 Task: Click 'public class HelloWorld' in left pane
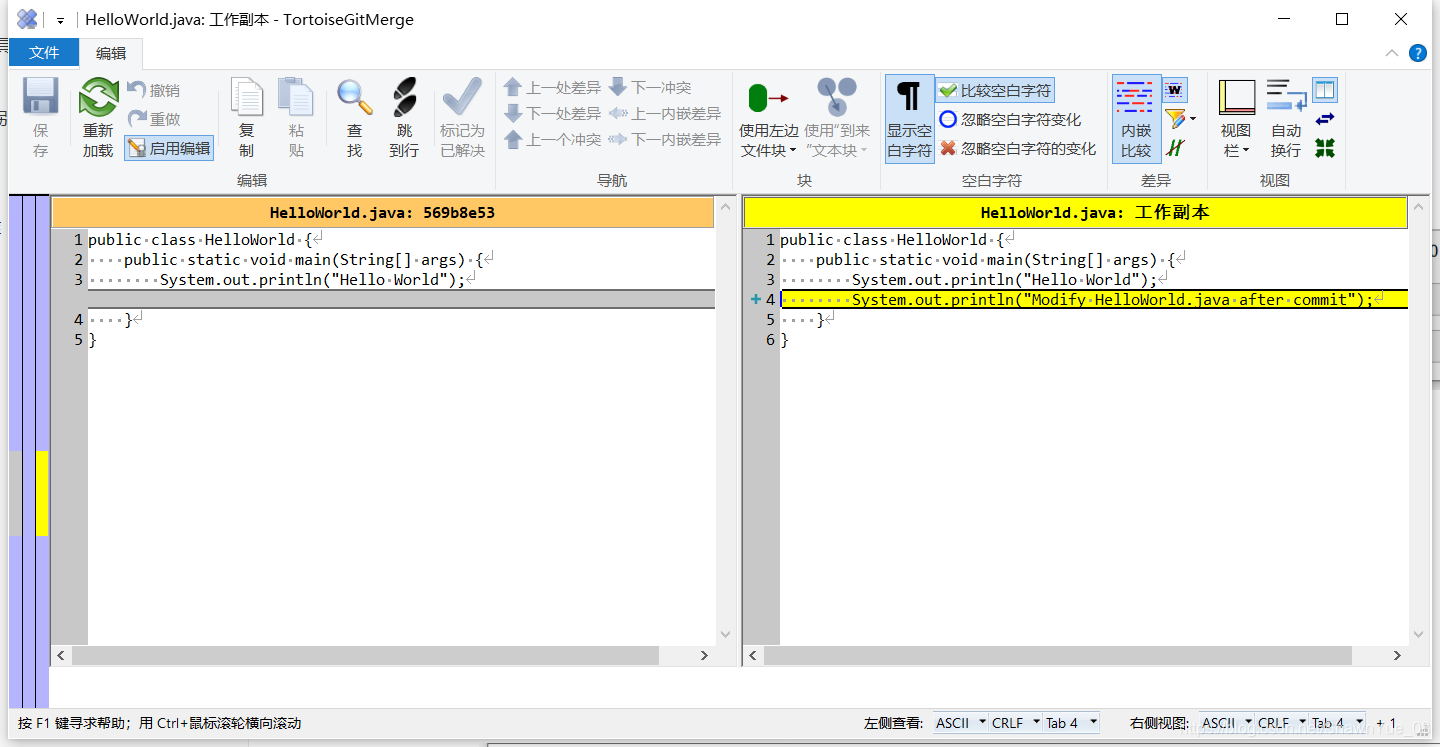point(192,239)
